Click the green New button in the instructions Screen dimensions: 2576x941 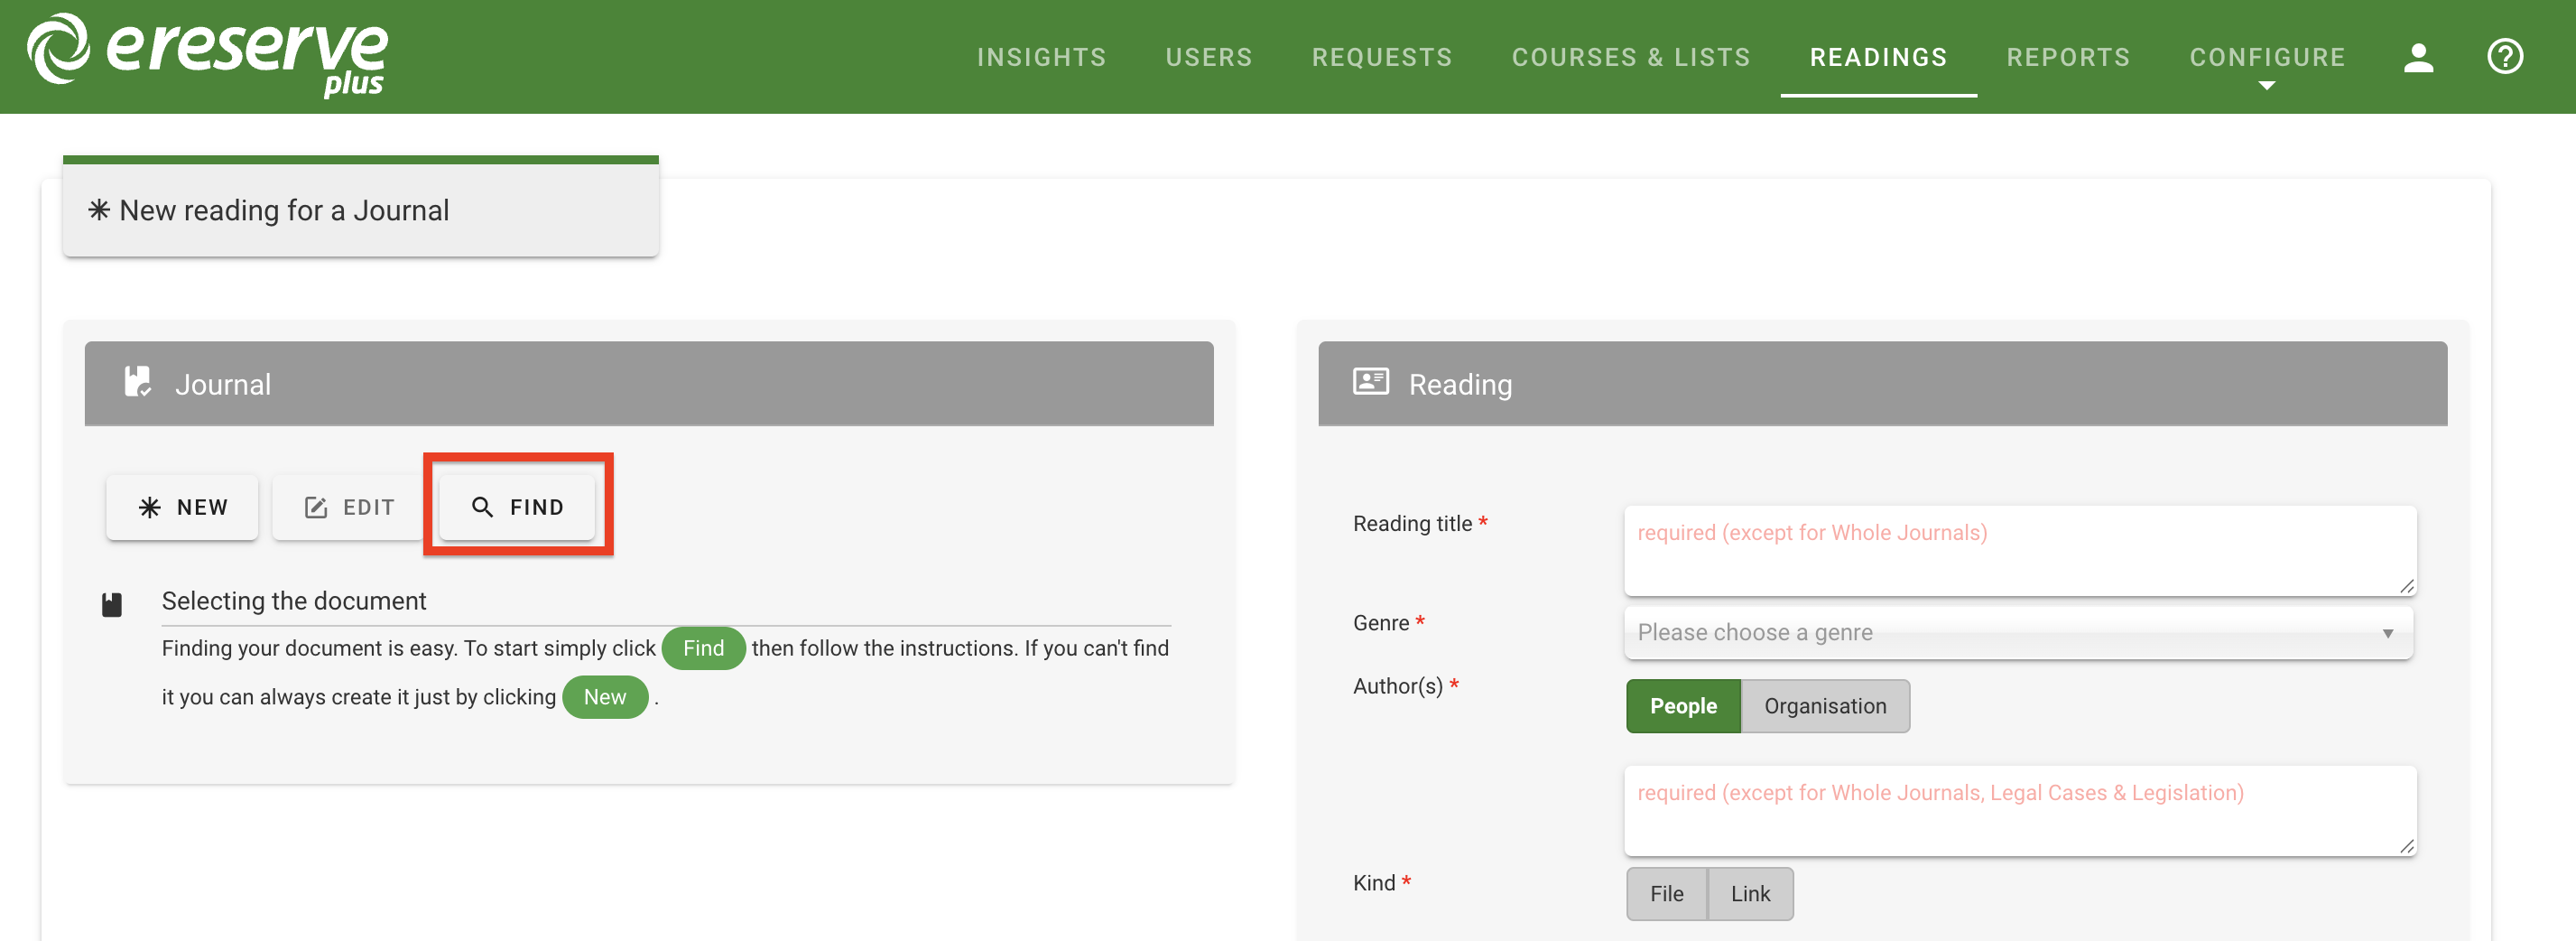click(604, 697)
